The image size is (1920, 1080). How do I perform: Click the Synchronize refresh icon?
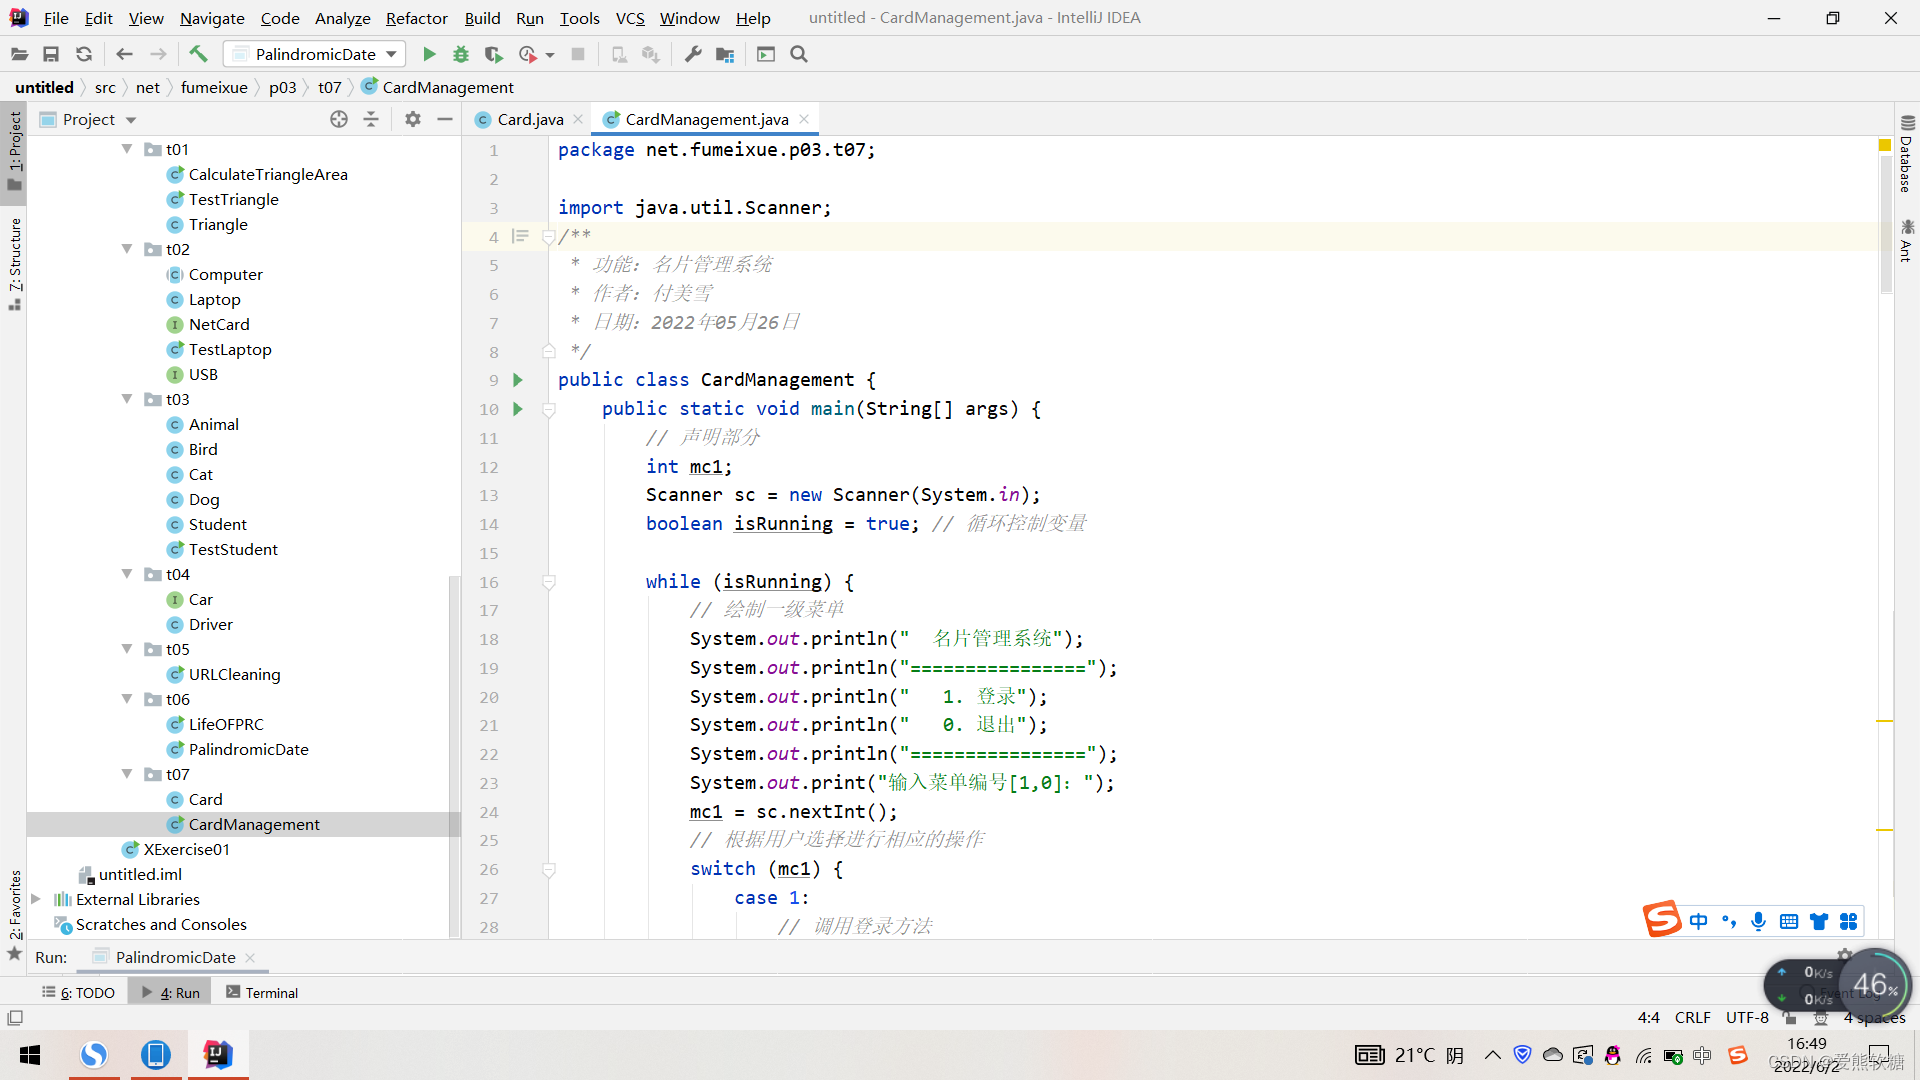point(84,54)
